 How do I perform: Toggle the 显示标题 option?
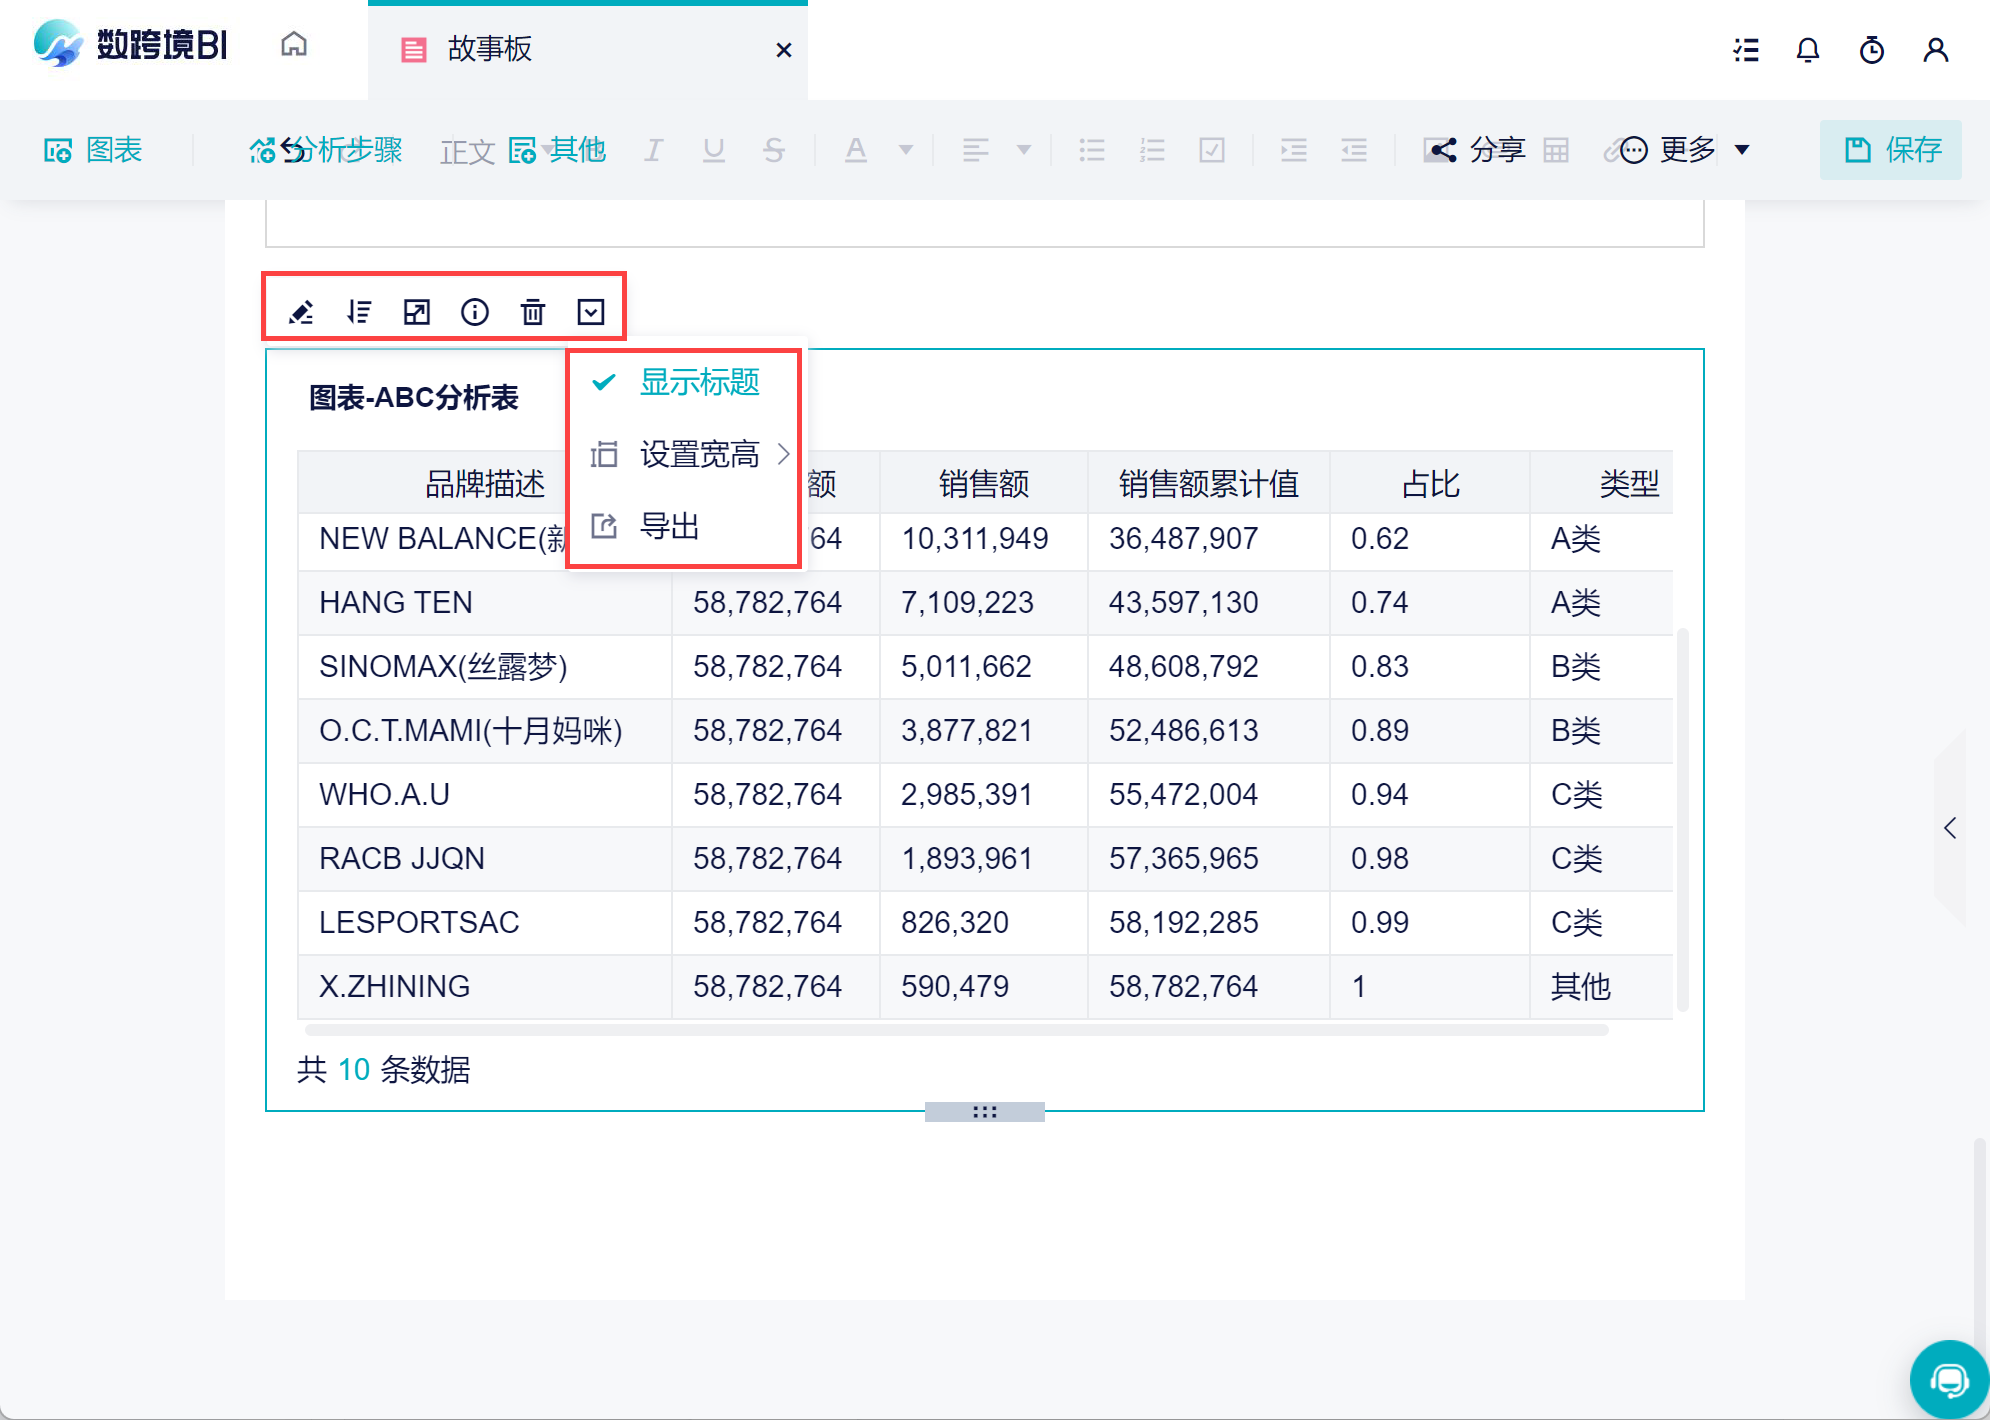(x=684, y=382)
